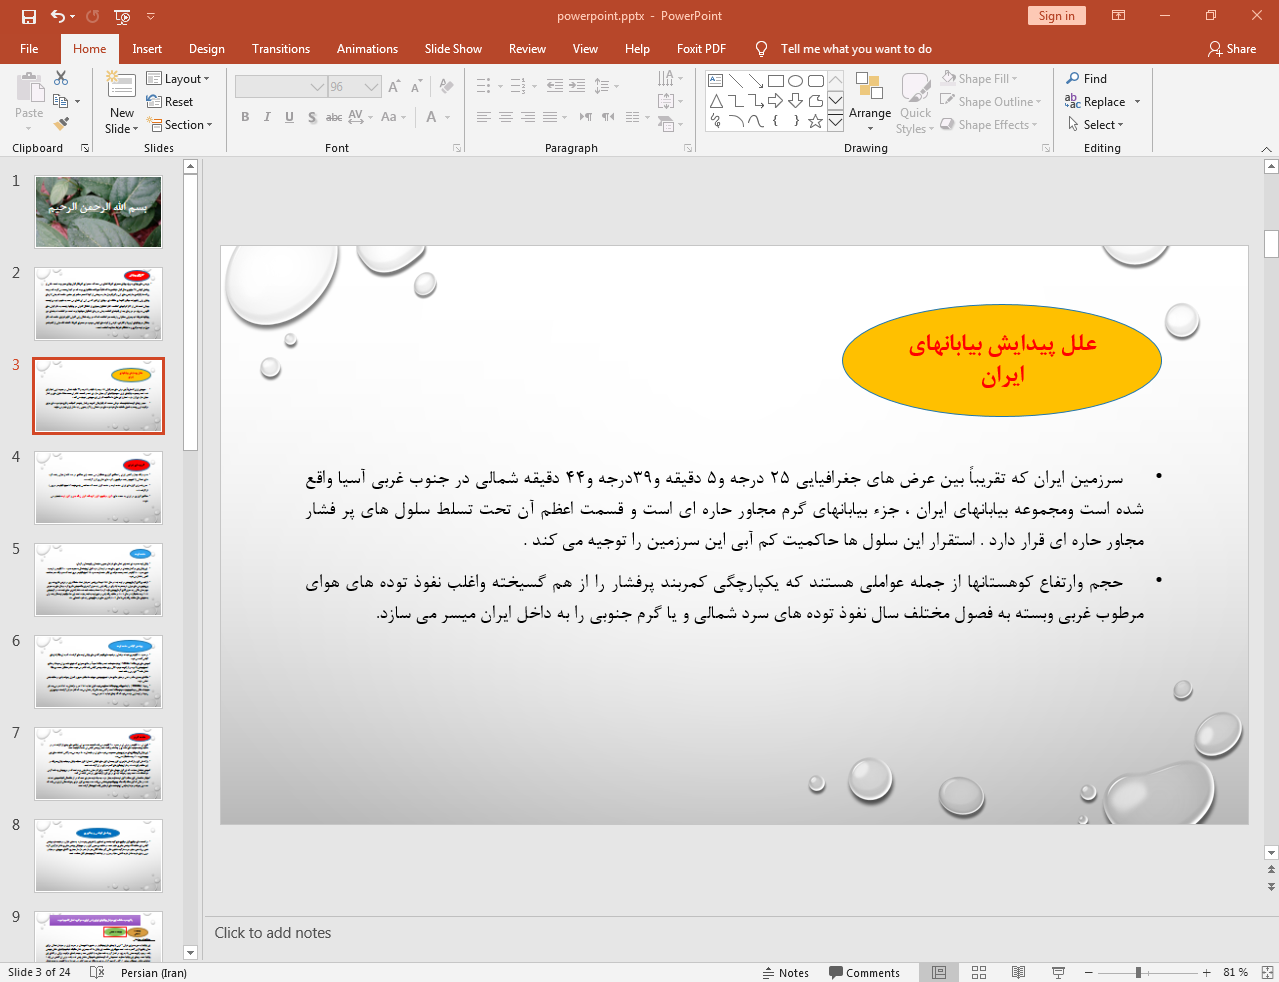This screenshot has height=982, width=1279.
Task: Adjust the zoom slider handle
Action: pyautogui.click(x=1138, y=972)
